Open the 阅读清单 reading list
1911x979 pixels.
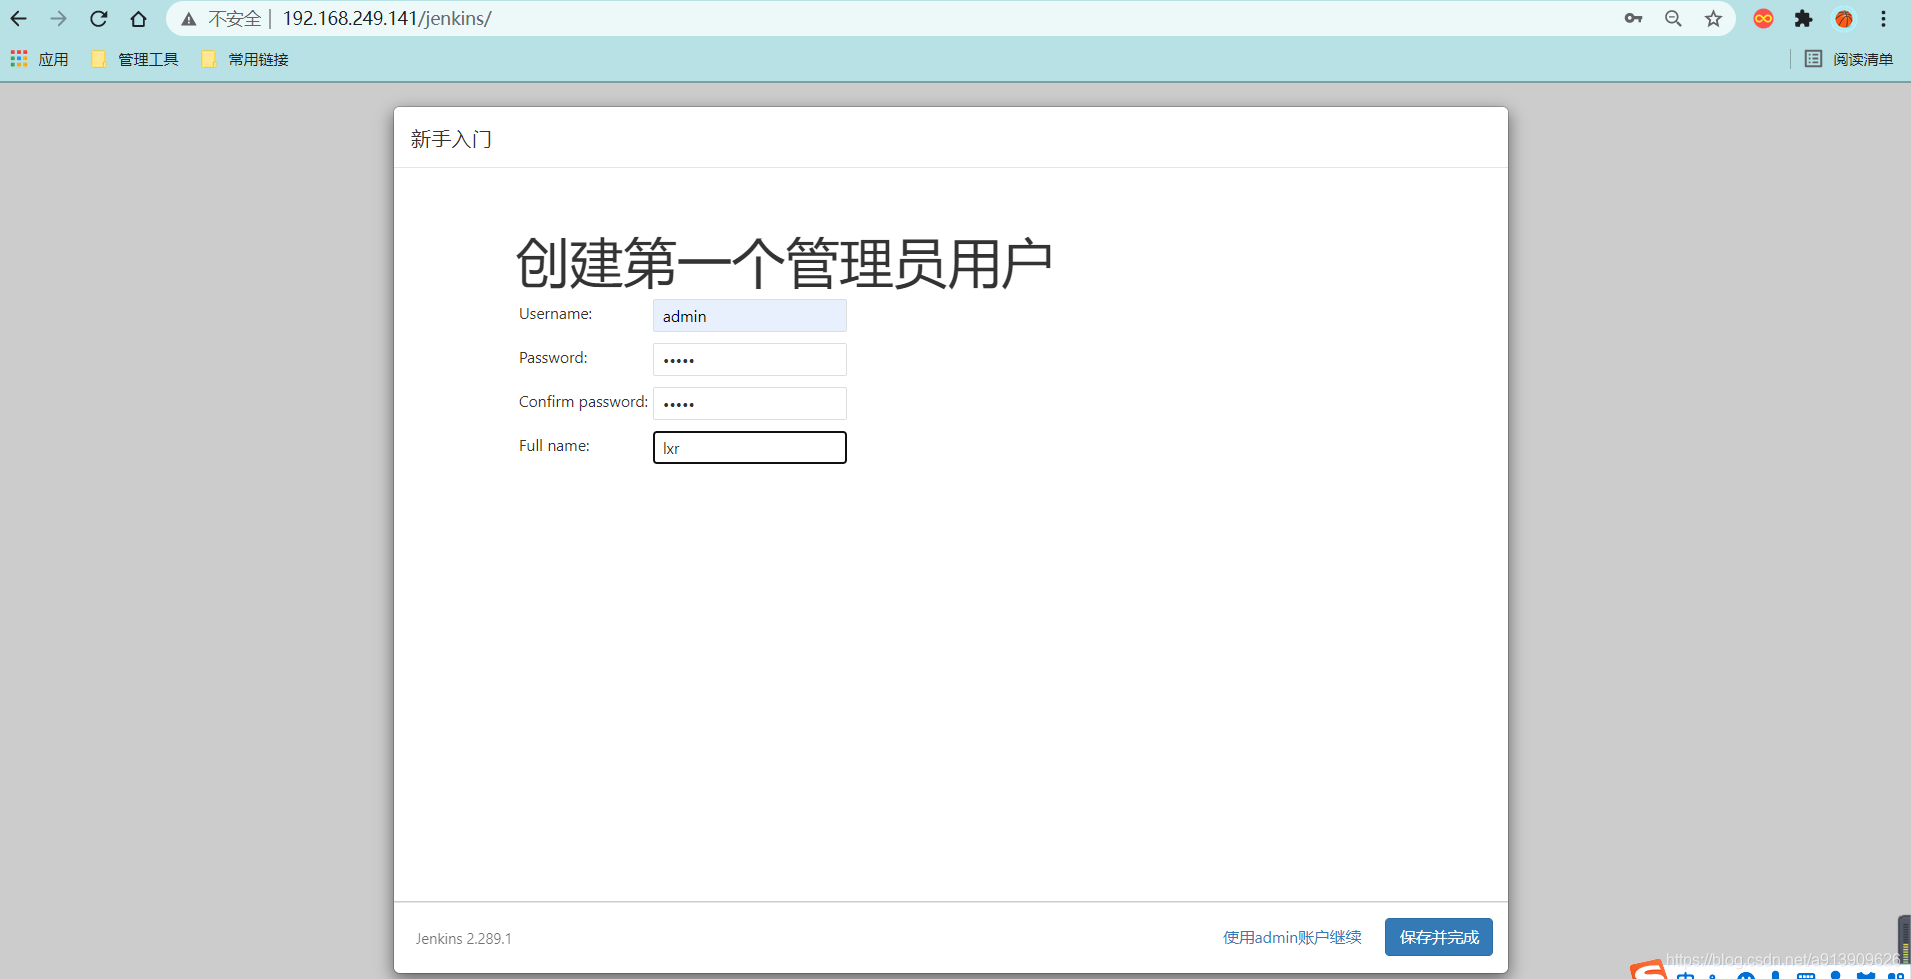point(1849,59)
